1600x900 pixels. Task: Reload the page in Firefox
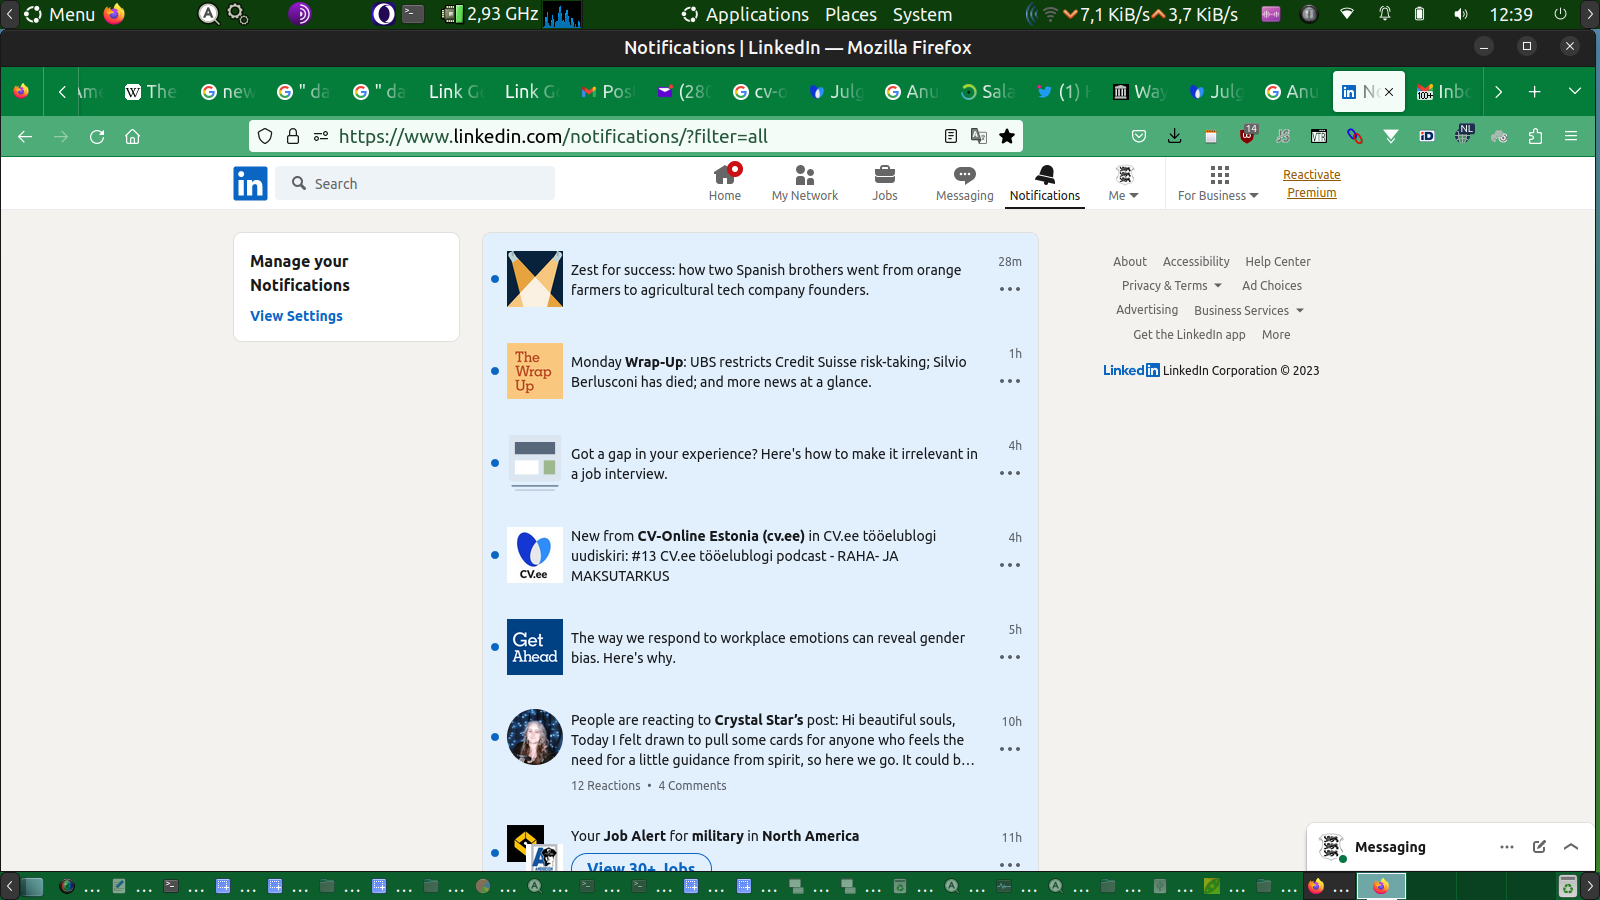click(x=97, y=137)
